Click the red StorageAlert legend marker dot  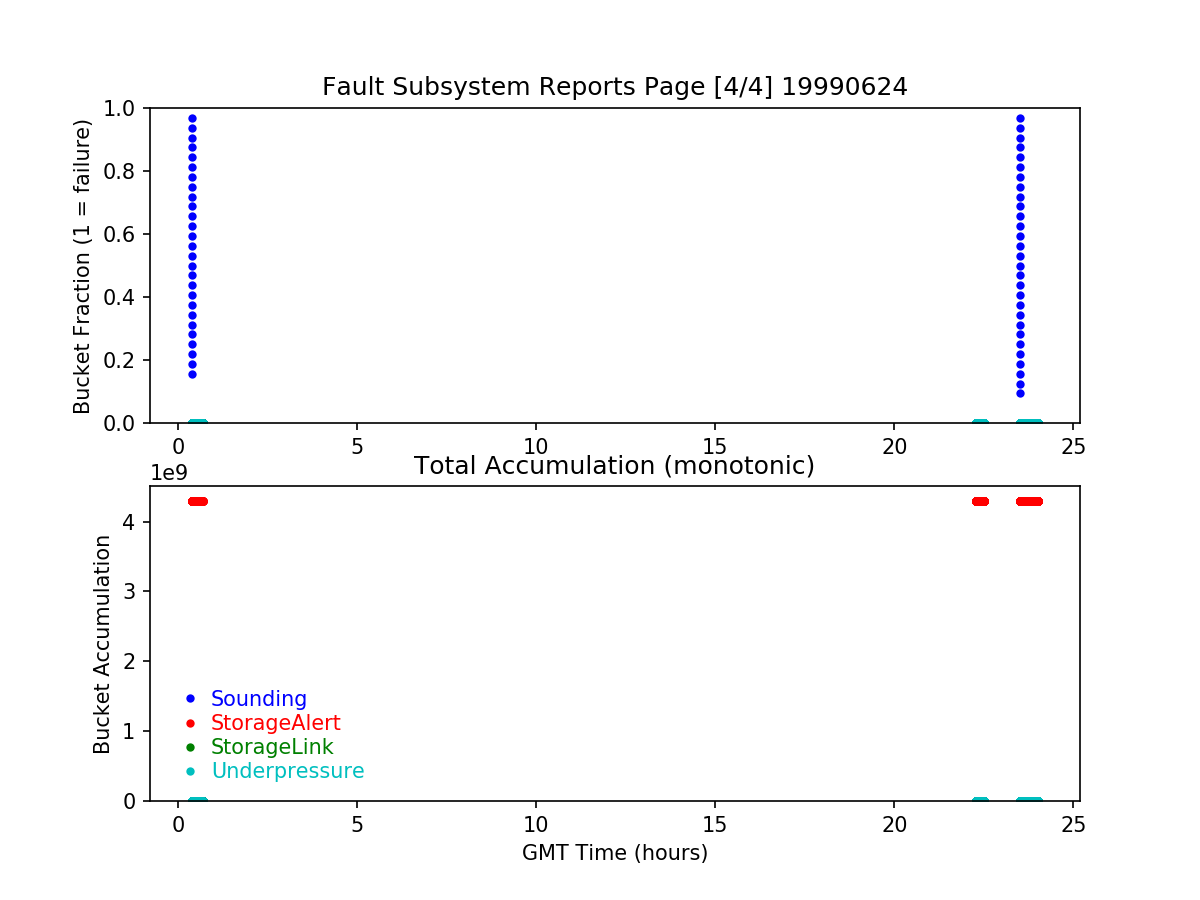pos(190,723)
